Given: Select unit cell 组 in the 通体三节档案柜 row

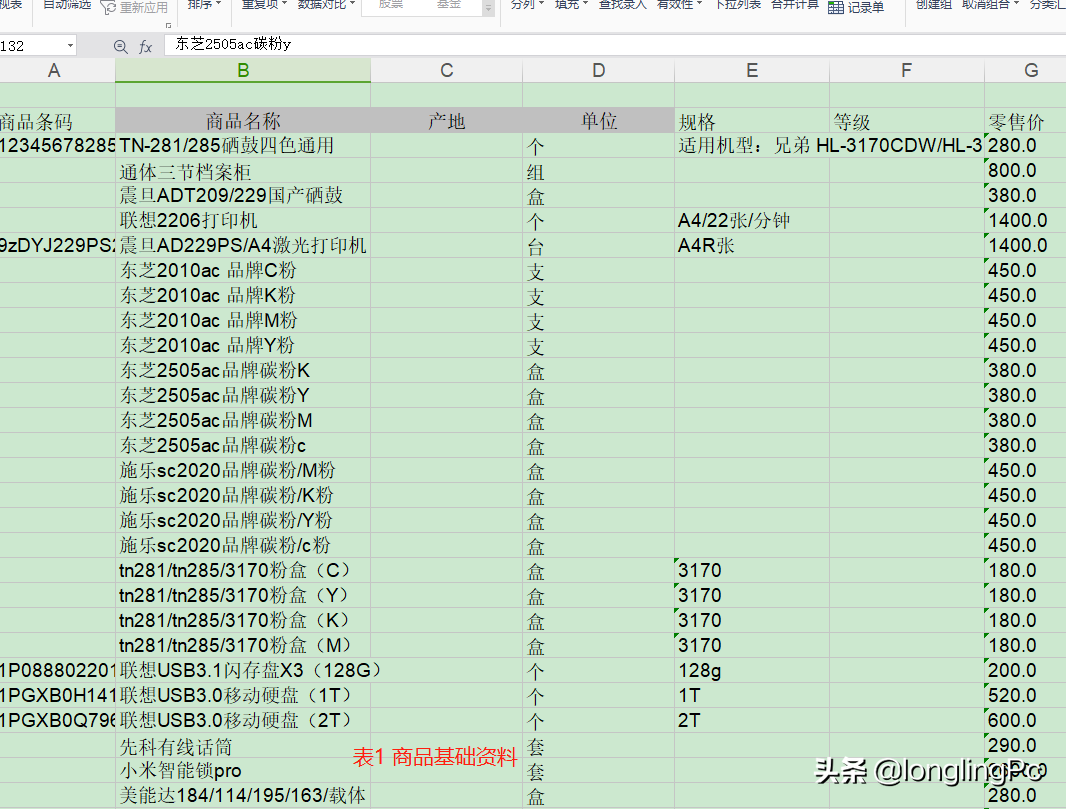Looking at the screenshot, I should pos(598,171).
